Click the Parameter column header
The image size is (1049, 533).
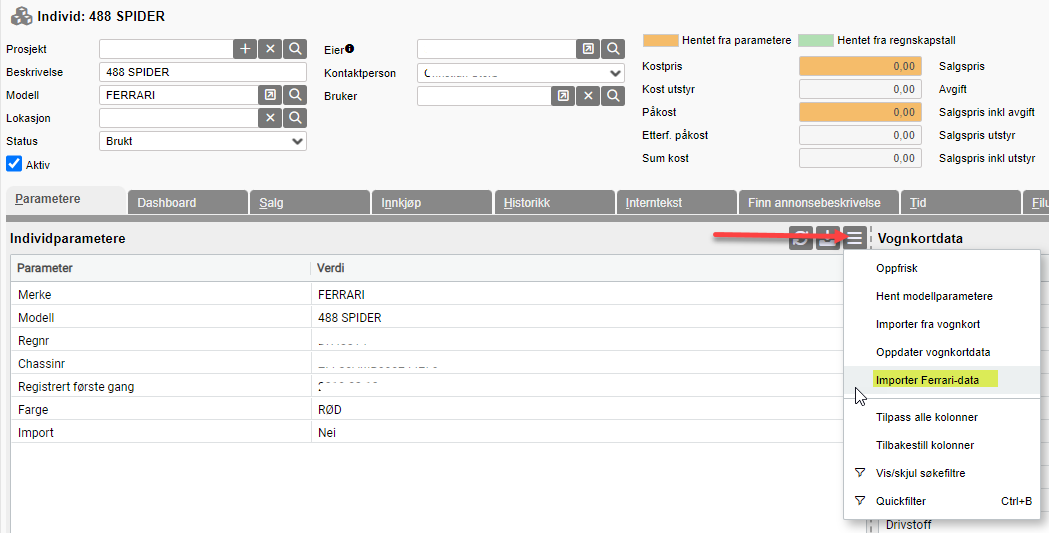coord(160,268)
